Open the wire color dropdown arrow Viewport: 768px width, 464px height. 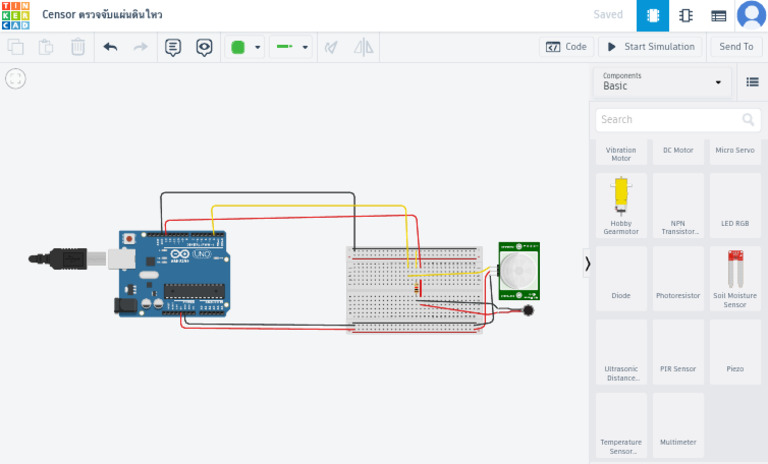[x=258, y=48]
